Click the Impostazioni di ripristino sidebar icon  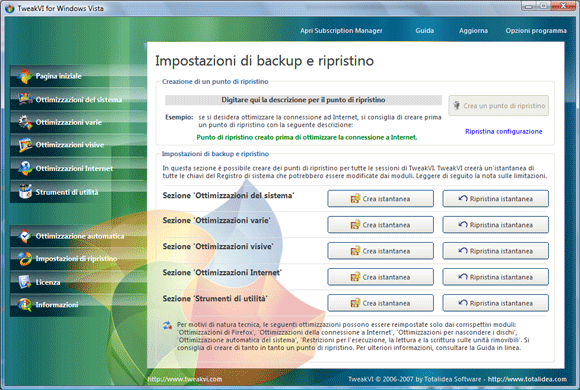[25, 259]
